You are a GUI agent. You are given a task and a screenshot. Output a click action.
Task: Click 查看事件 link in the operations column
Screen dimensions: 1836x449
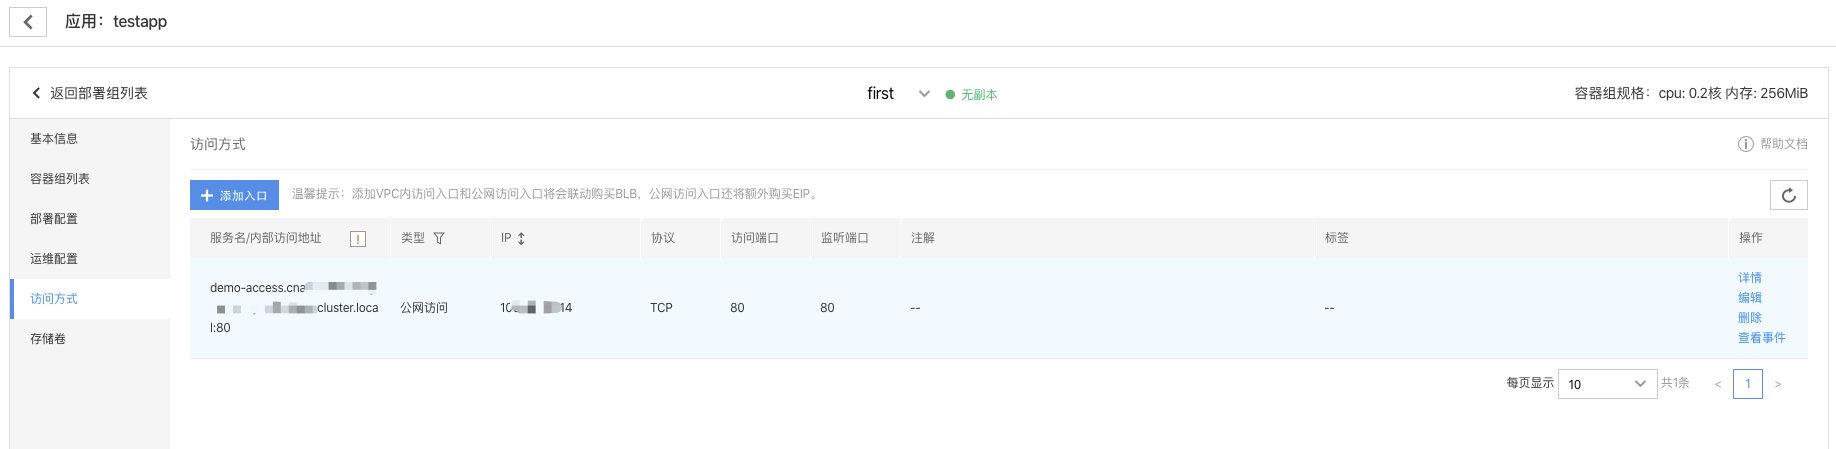1761,338
